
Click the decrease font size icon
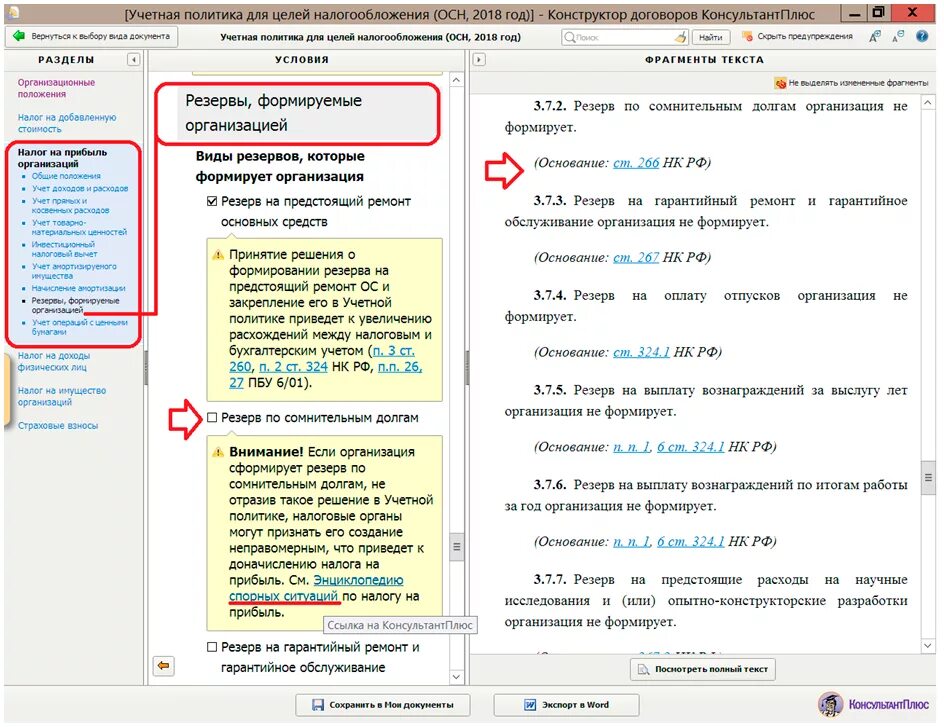tap(898, 37)
